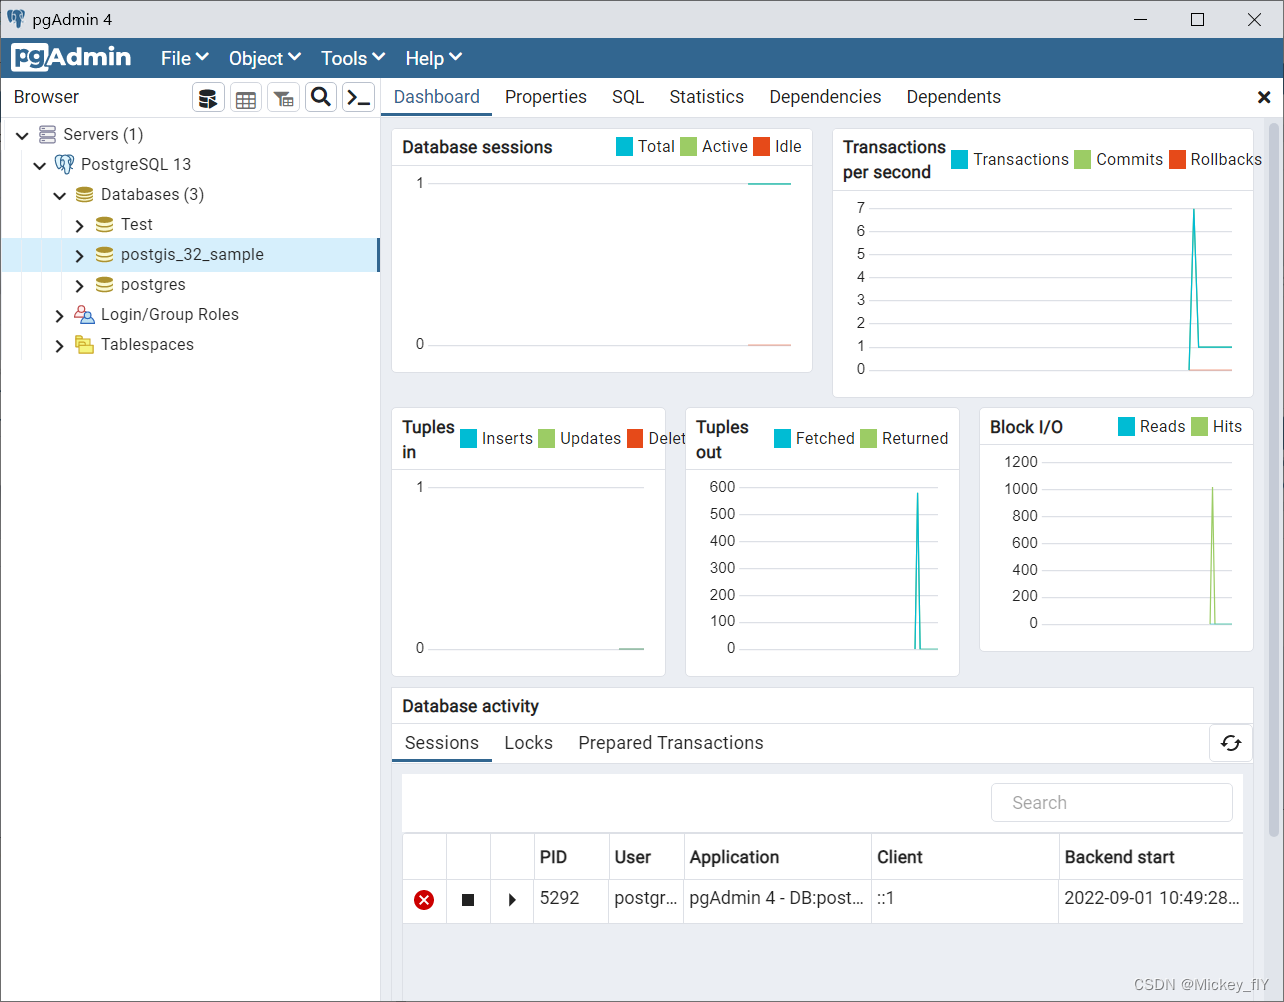Expand the Tablespaces node

[x=60, y=345]
